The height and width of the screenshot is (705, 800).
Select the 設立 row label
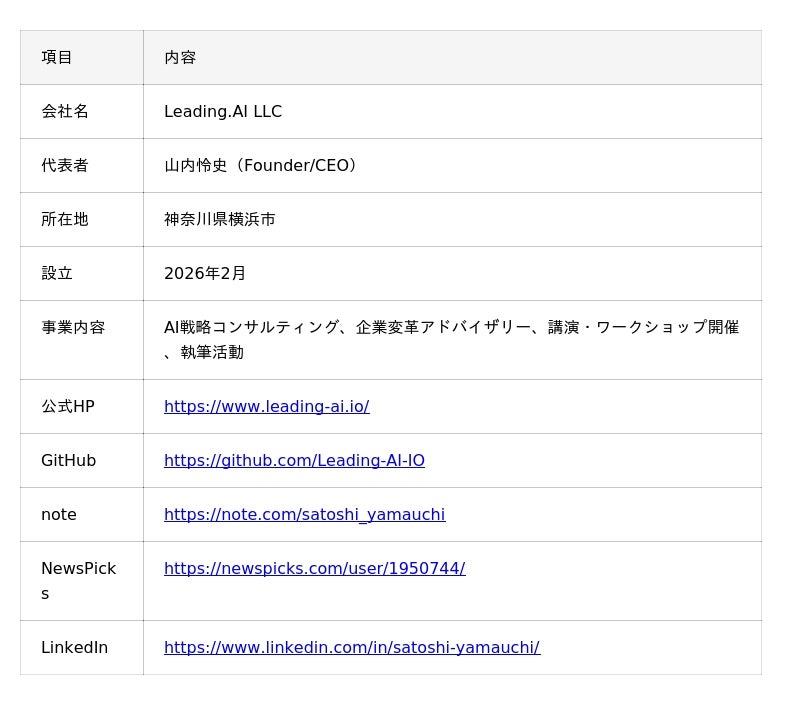click(57, 273)
